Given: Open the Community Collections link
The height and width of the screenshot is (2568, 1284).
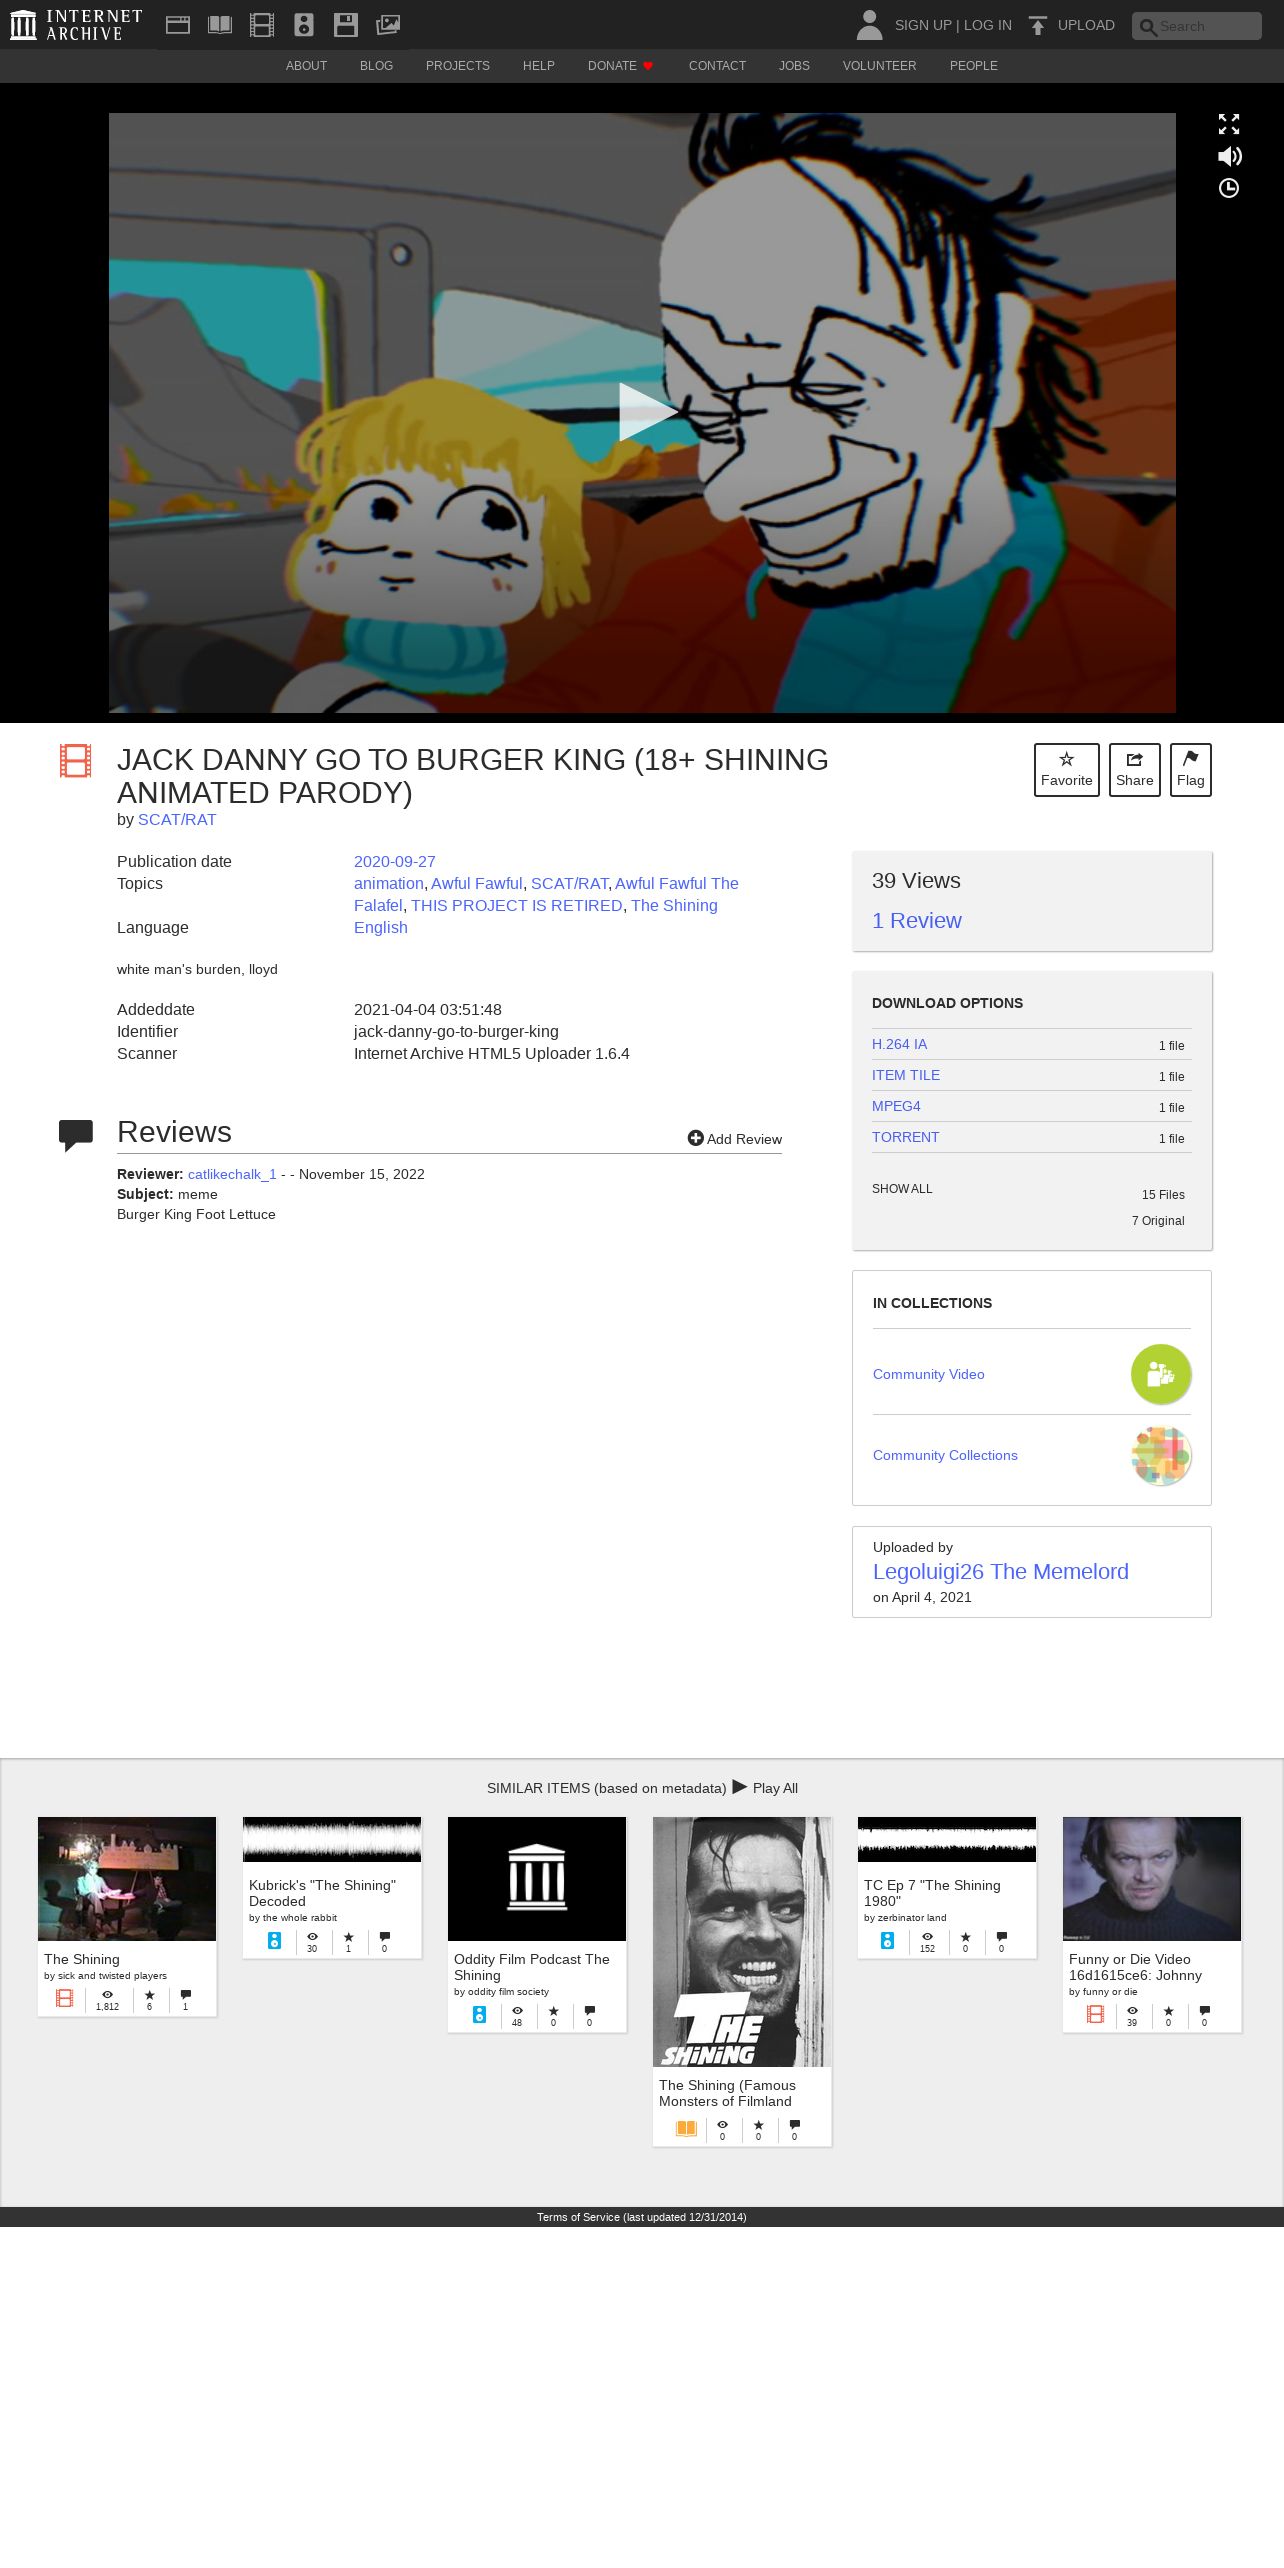Looking at the screenshot, I should click(945, 1455).
